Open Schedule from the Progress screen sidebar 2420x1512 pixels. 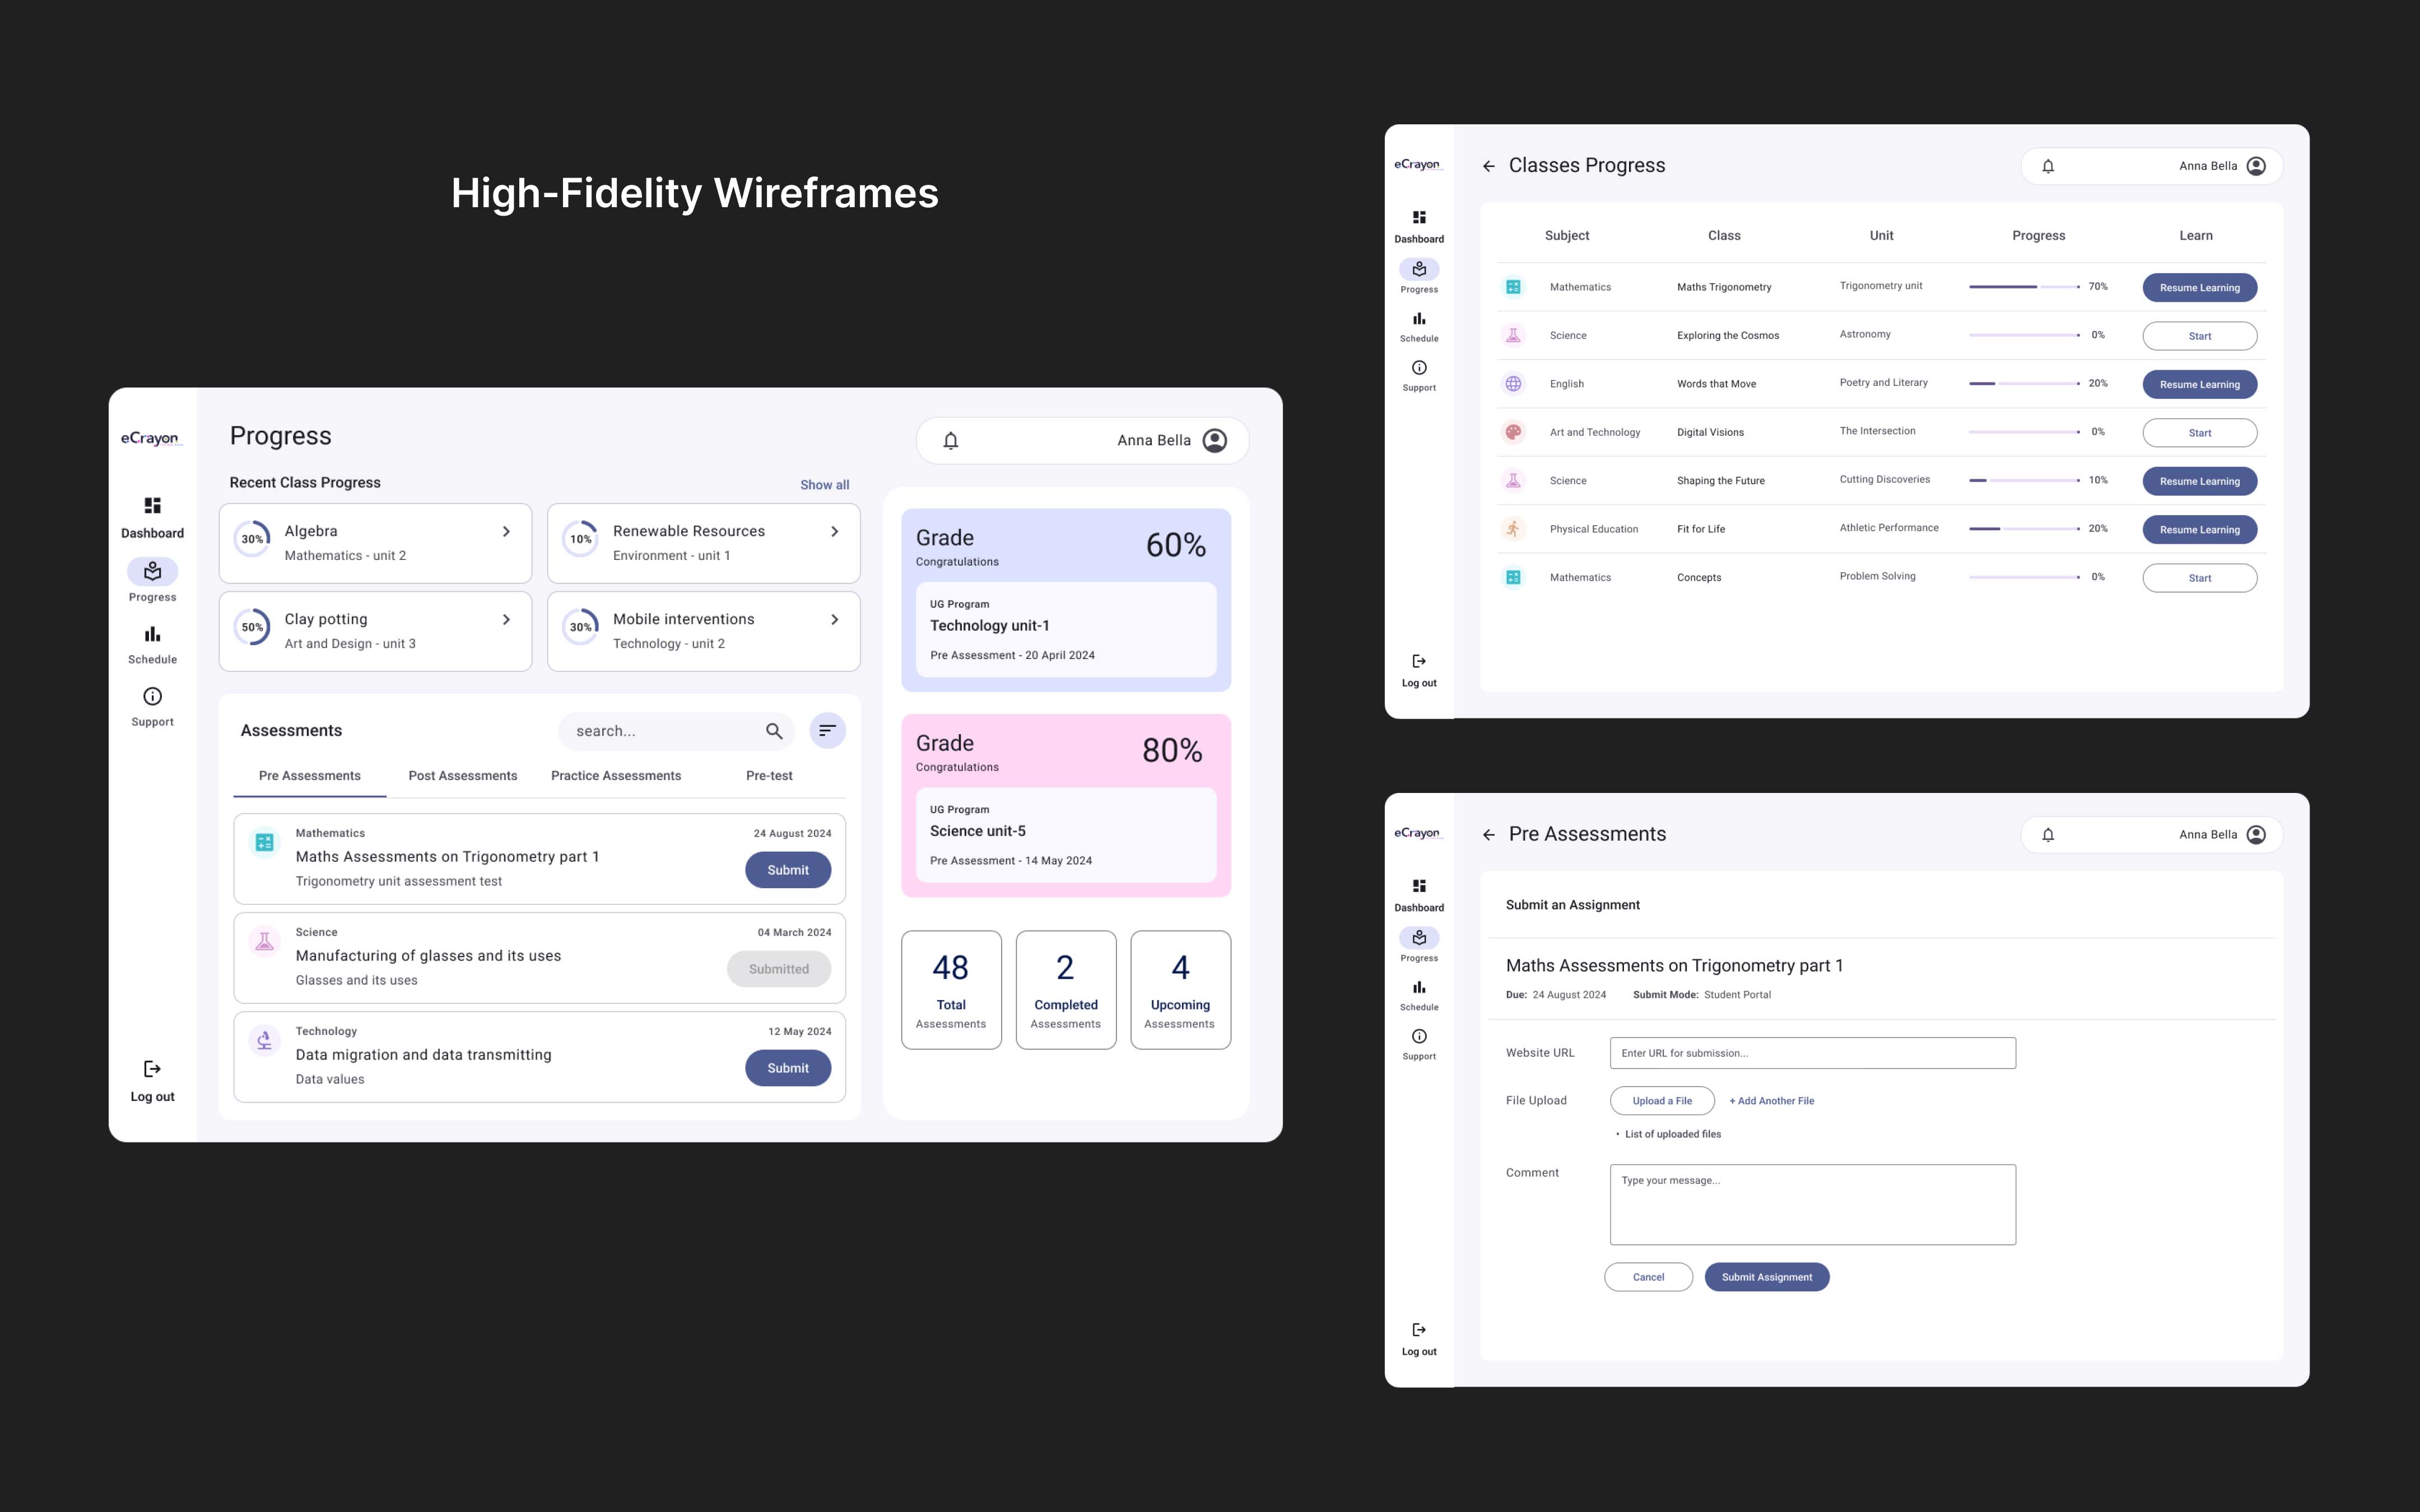152,635
